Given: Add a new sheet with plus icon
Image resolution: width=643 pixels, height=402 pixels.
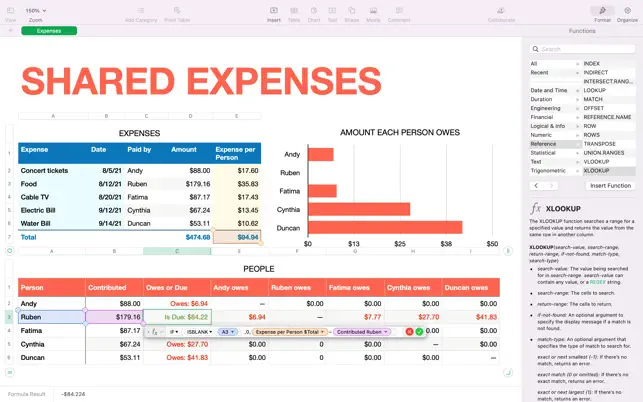Looking at the screenshot, I should coord(11,31).
